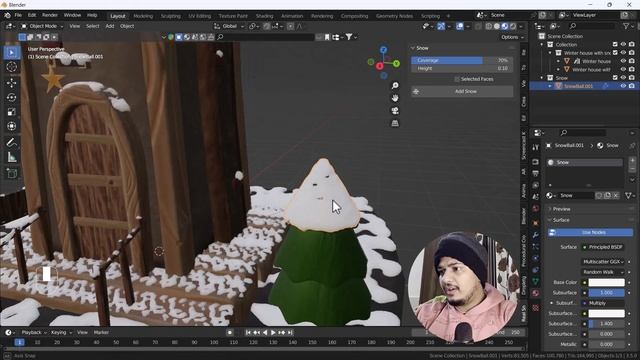Click the Add Snow button

tap(462, 91)
